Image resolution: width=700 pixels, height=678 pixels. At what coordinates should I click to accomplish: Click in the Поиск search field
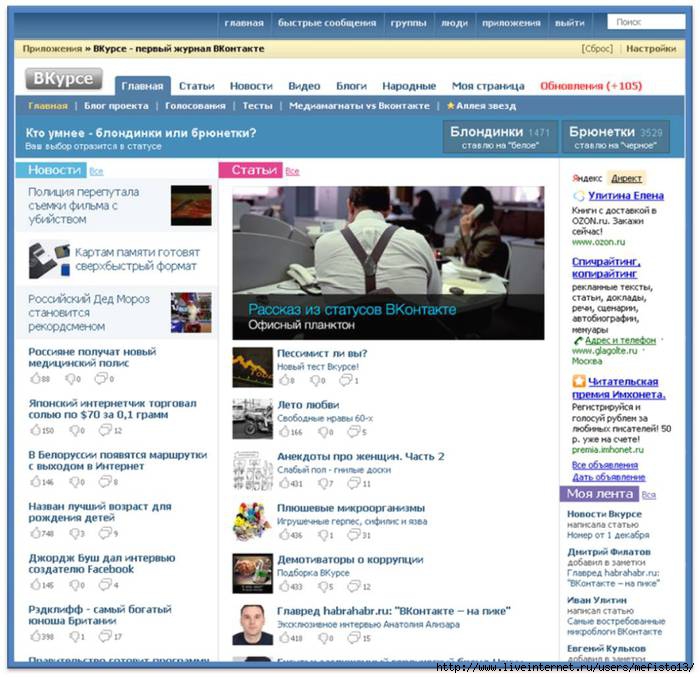[646, 22]
